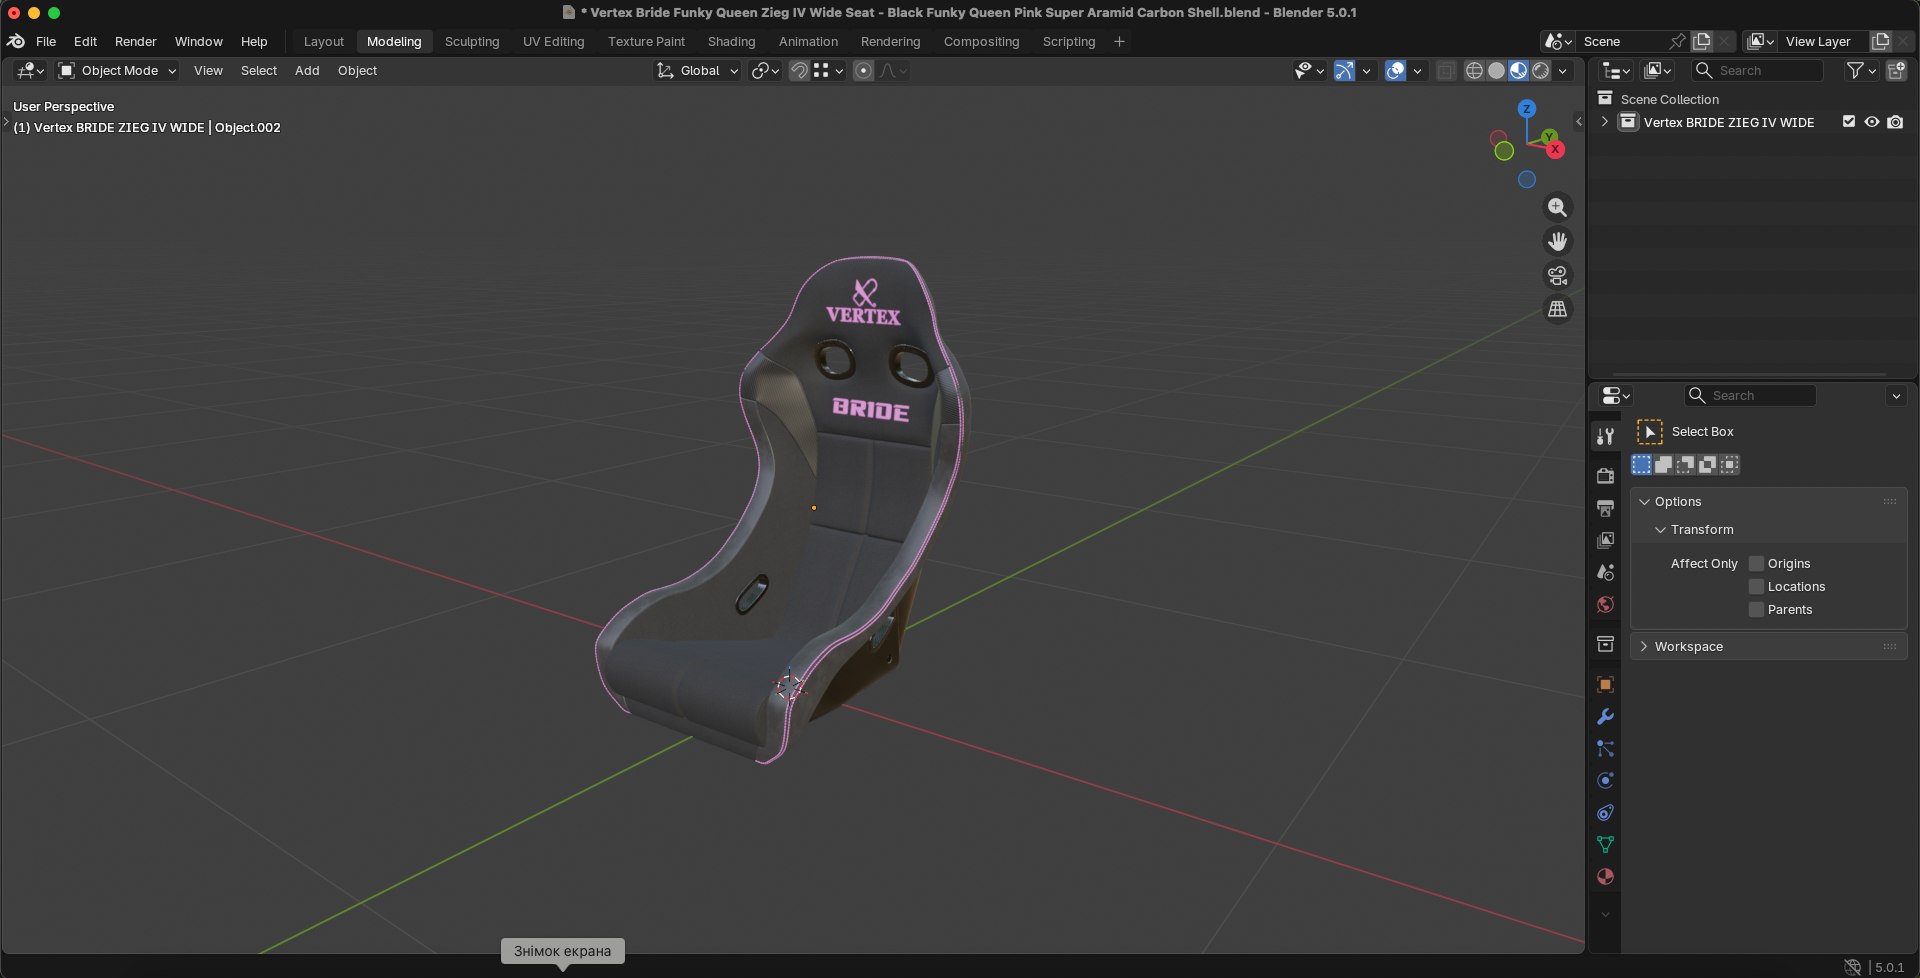Screen dimensions: 1920x978
Task: Switch perspective/orthographic with the grid icon
Action: click(1557, 309)
